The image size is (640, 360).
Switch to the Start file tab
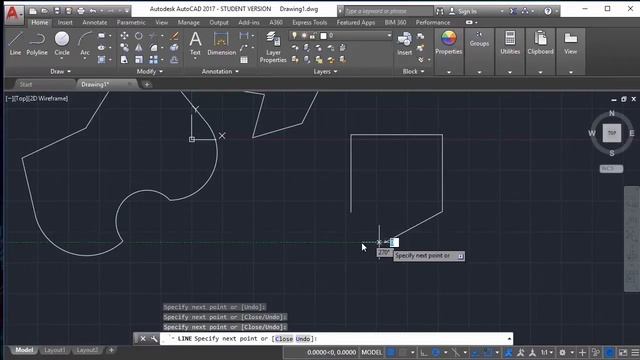[x=26, y=84]
